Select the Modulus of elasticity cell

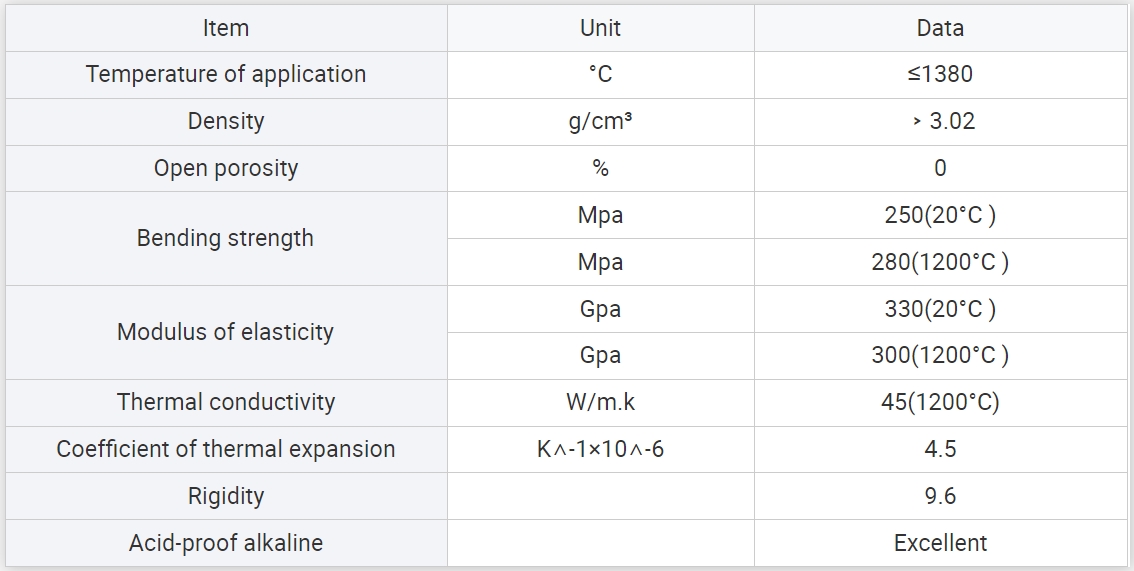coord(226,332)
